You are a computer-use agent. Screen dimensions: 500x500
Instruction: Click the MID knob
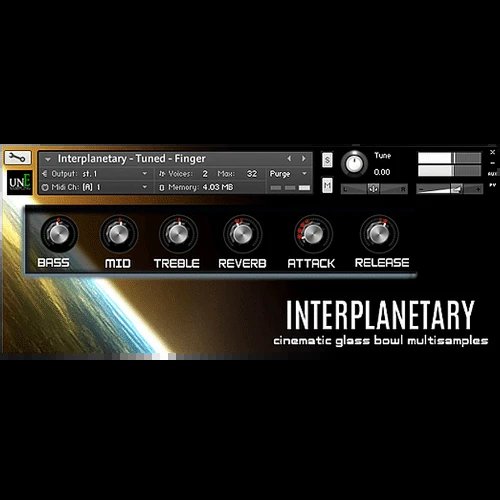click(x=119, y=234)
